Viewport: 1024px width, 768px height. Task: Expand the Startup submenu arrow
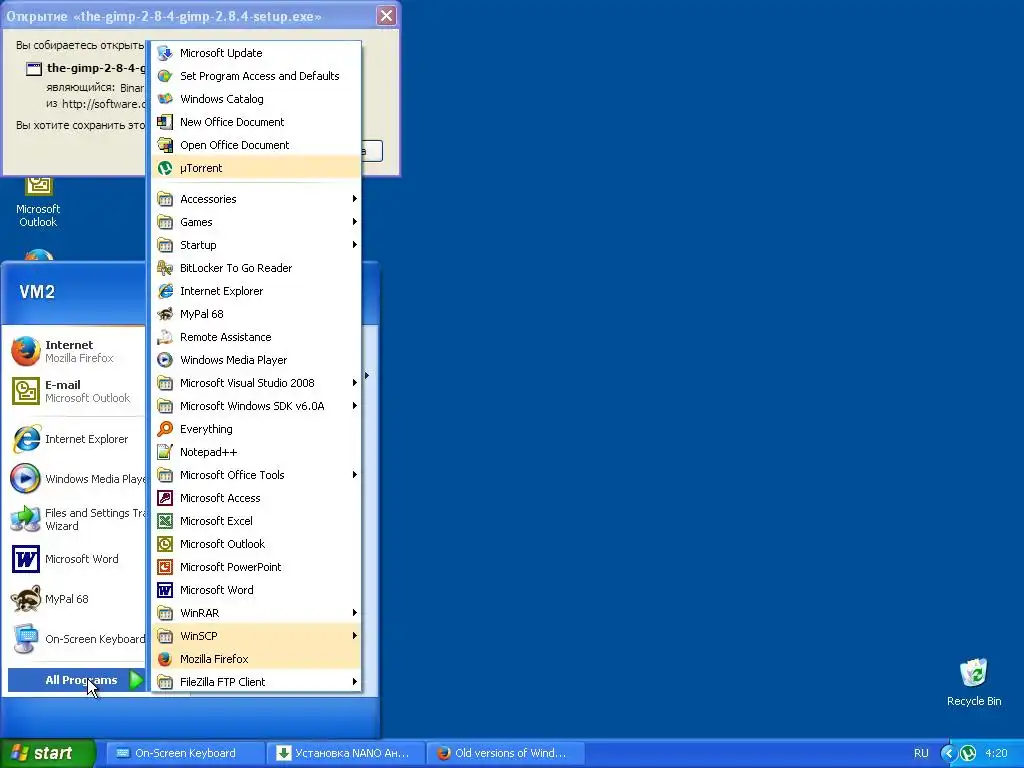point(355,244)
